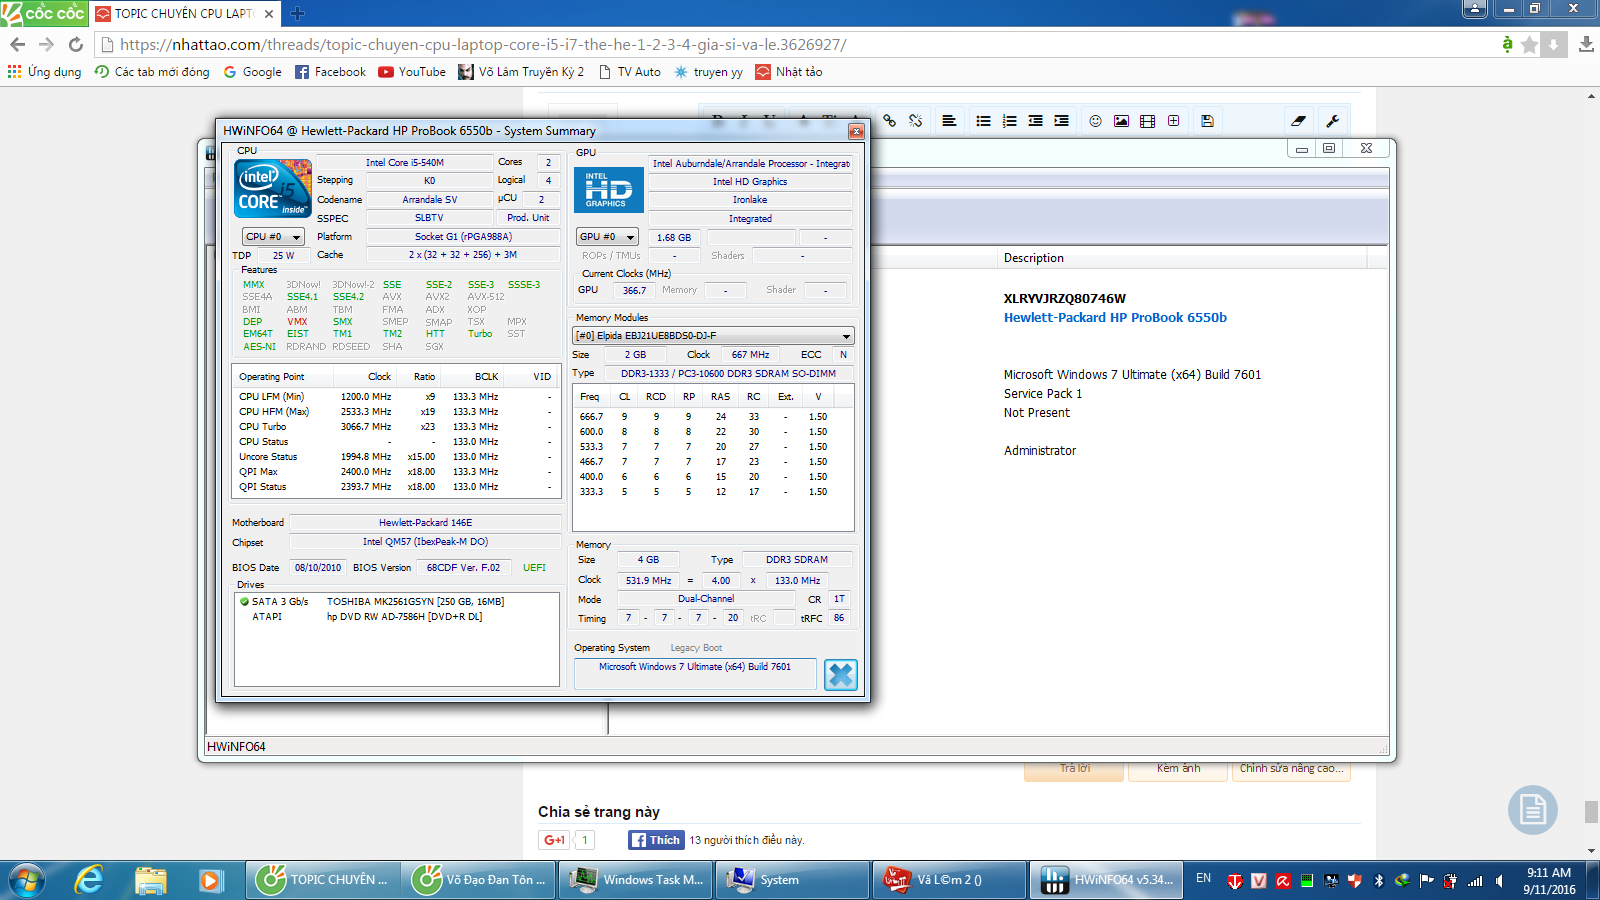Screen dimensions: 1600x900
Task: Open a new browser tab
Action: (297, 13)
